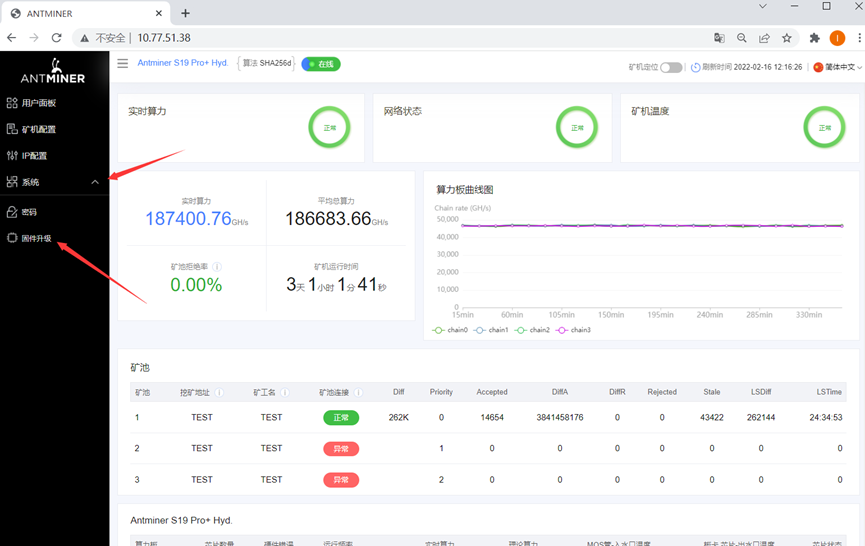Image resolution: width=865 pixels, height=546 pixels.
Task: Click the 187400.76 real-time hashrate value
Action: tap(188, 219)
